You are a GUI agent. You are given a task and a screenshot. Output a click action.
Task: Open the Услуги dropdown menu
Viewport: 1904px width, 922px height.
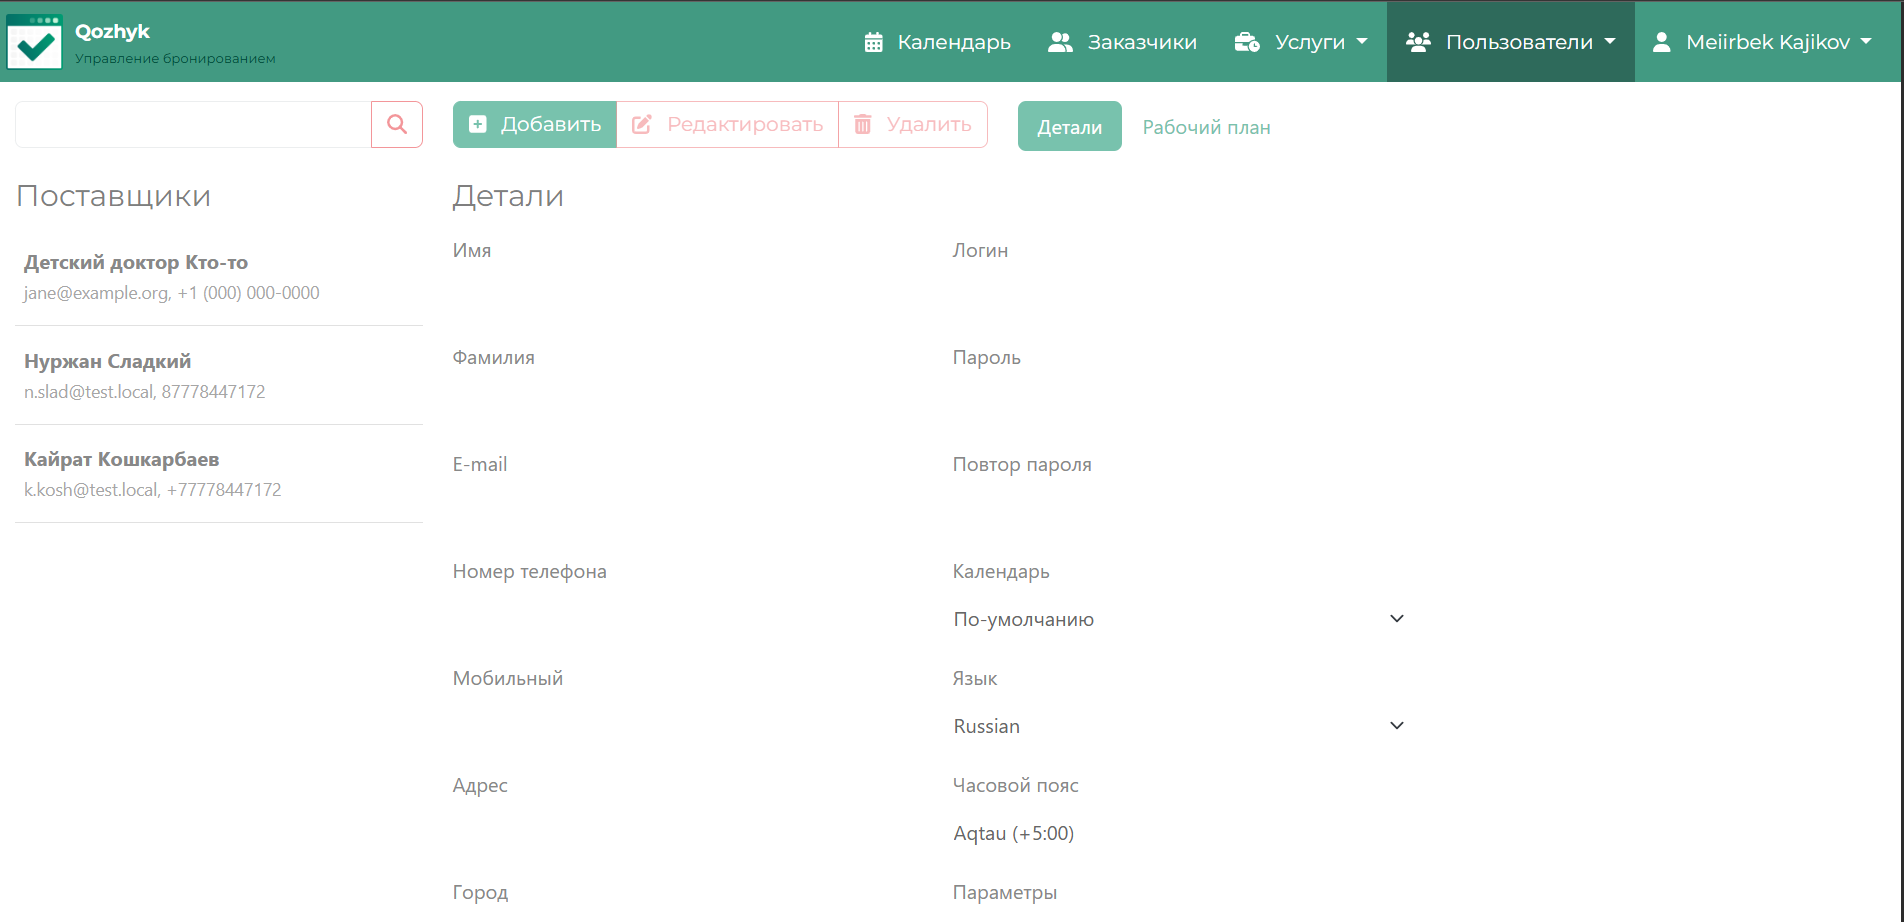[x=1301, y=42]
